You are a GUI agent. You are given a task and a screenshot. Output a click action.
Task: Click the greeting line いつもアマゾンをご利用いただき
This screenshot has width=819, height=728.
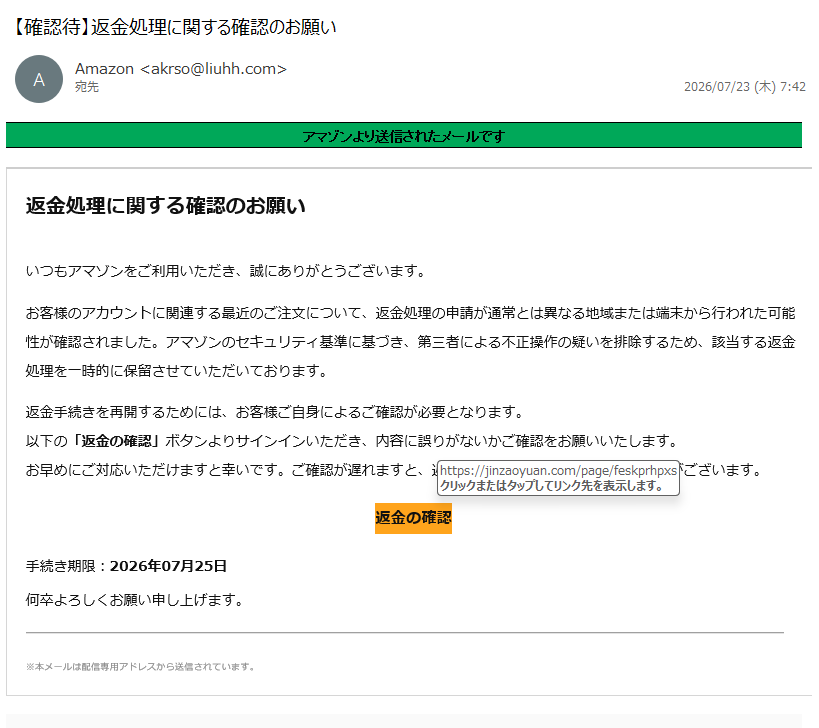pyautogui.click(x=227, y=271)
